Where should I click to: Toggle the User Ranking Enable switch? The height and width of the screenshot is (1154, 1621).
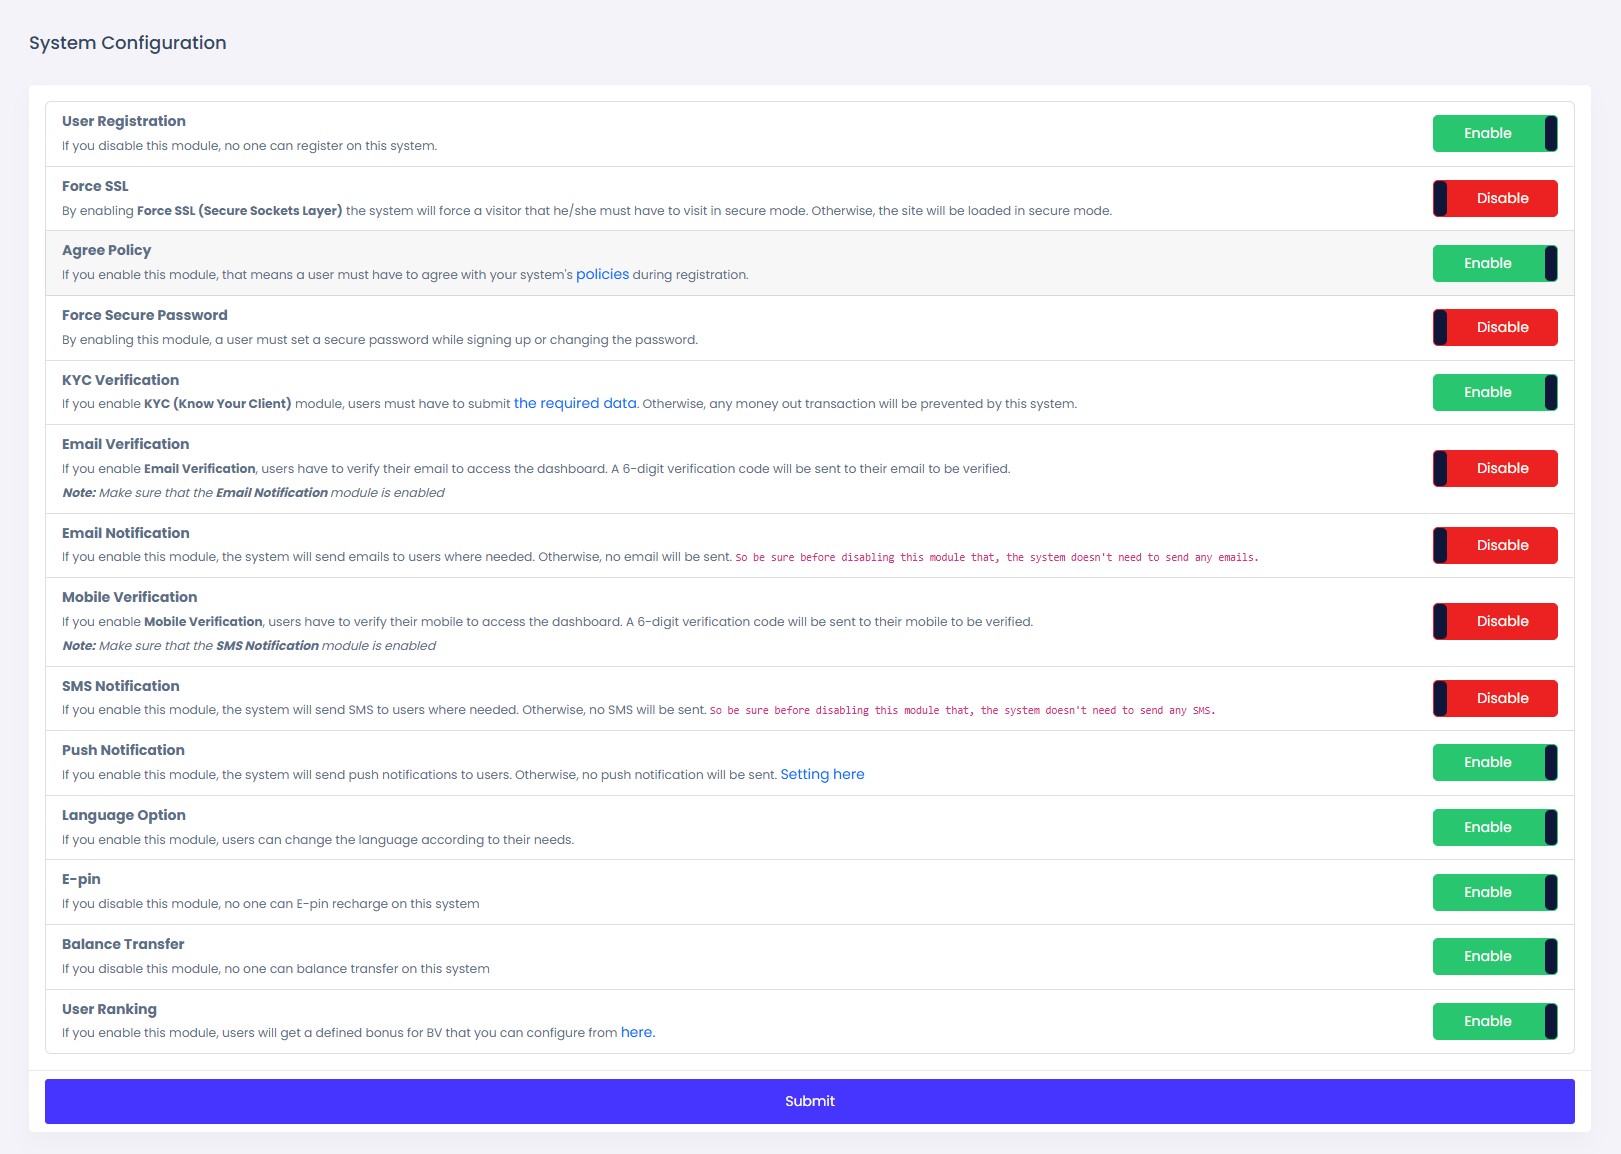(1495, 1021)
